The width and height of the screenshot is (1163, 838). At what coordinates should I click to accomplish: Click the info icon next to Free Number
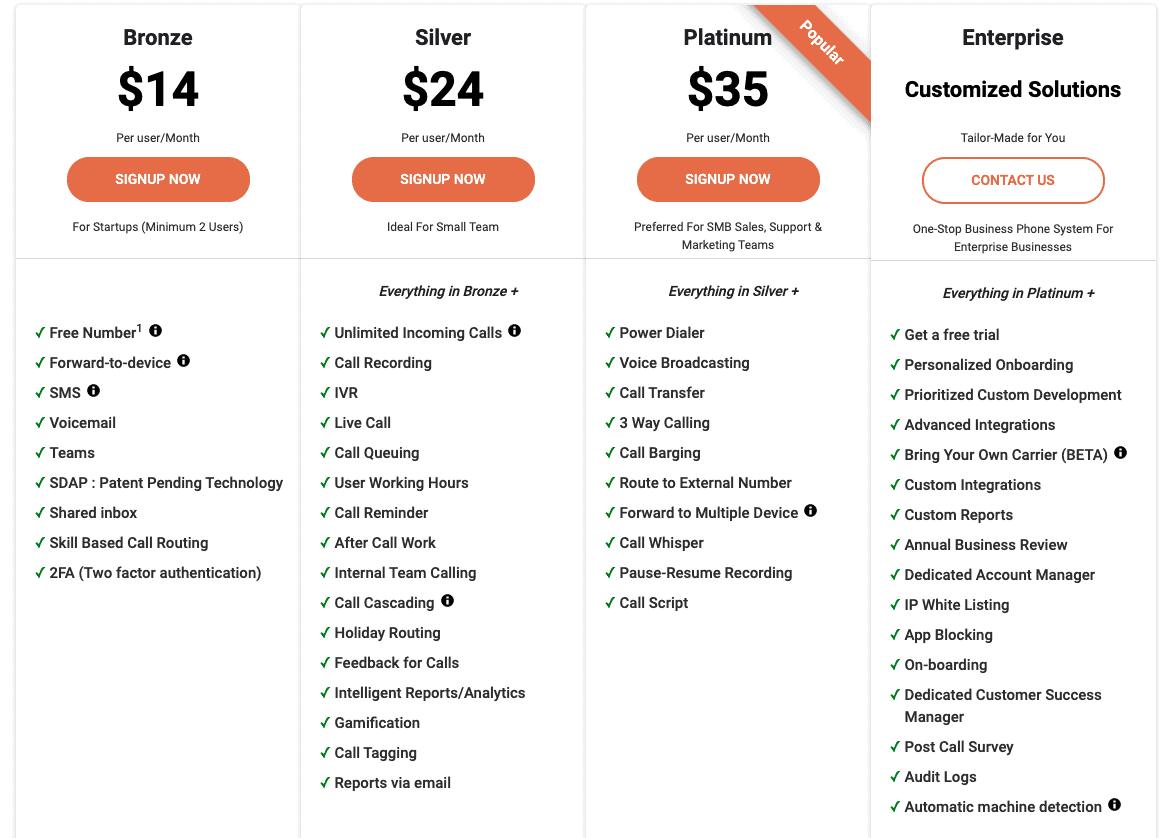coord(155,331)
